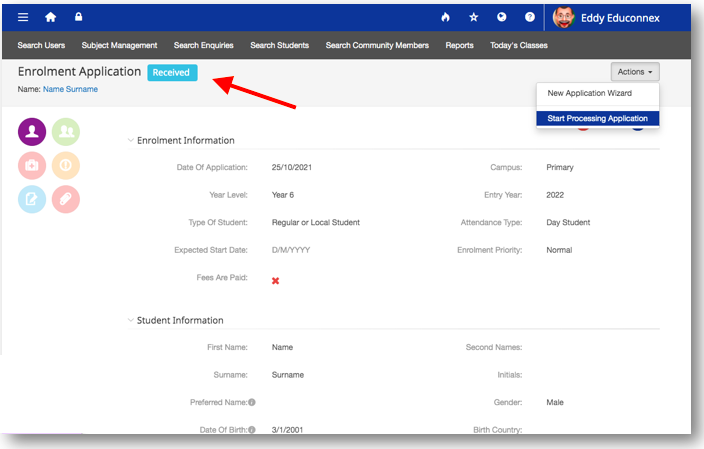The width and height of the screenshot is (704, 449).
Task: Click Expected Start Date D/M/YYYY field
Action: [291, 250]
